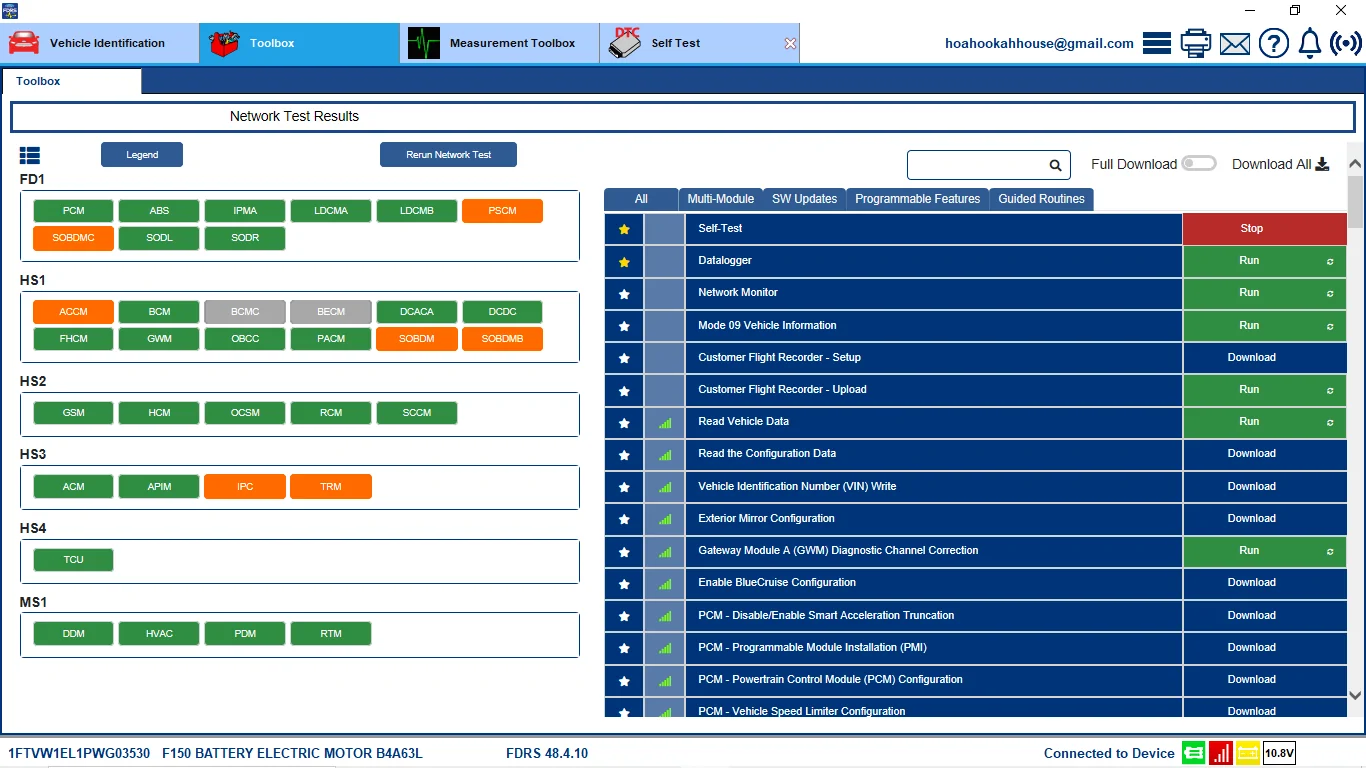The image size is (1366, 768).
Task: Run the Datalogger tool
Action: (1265, 261)
